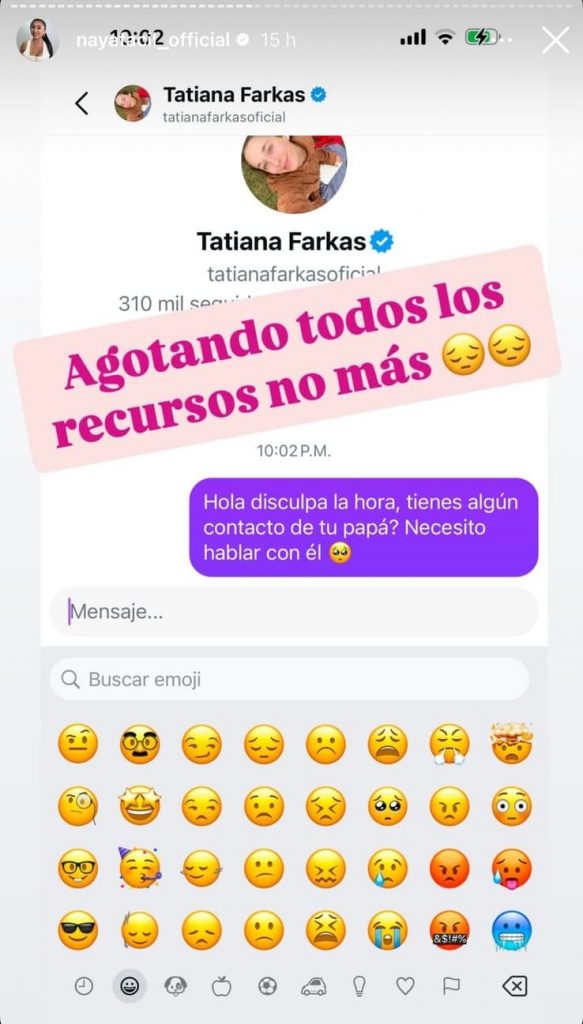The image size is (583, 1024).
Task: Select the recent emojis clock tab
Action: tap(84, 986)
